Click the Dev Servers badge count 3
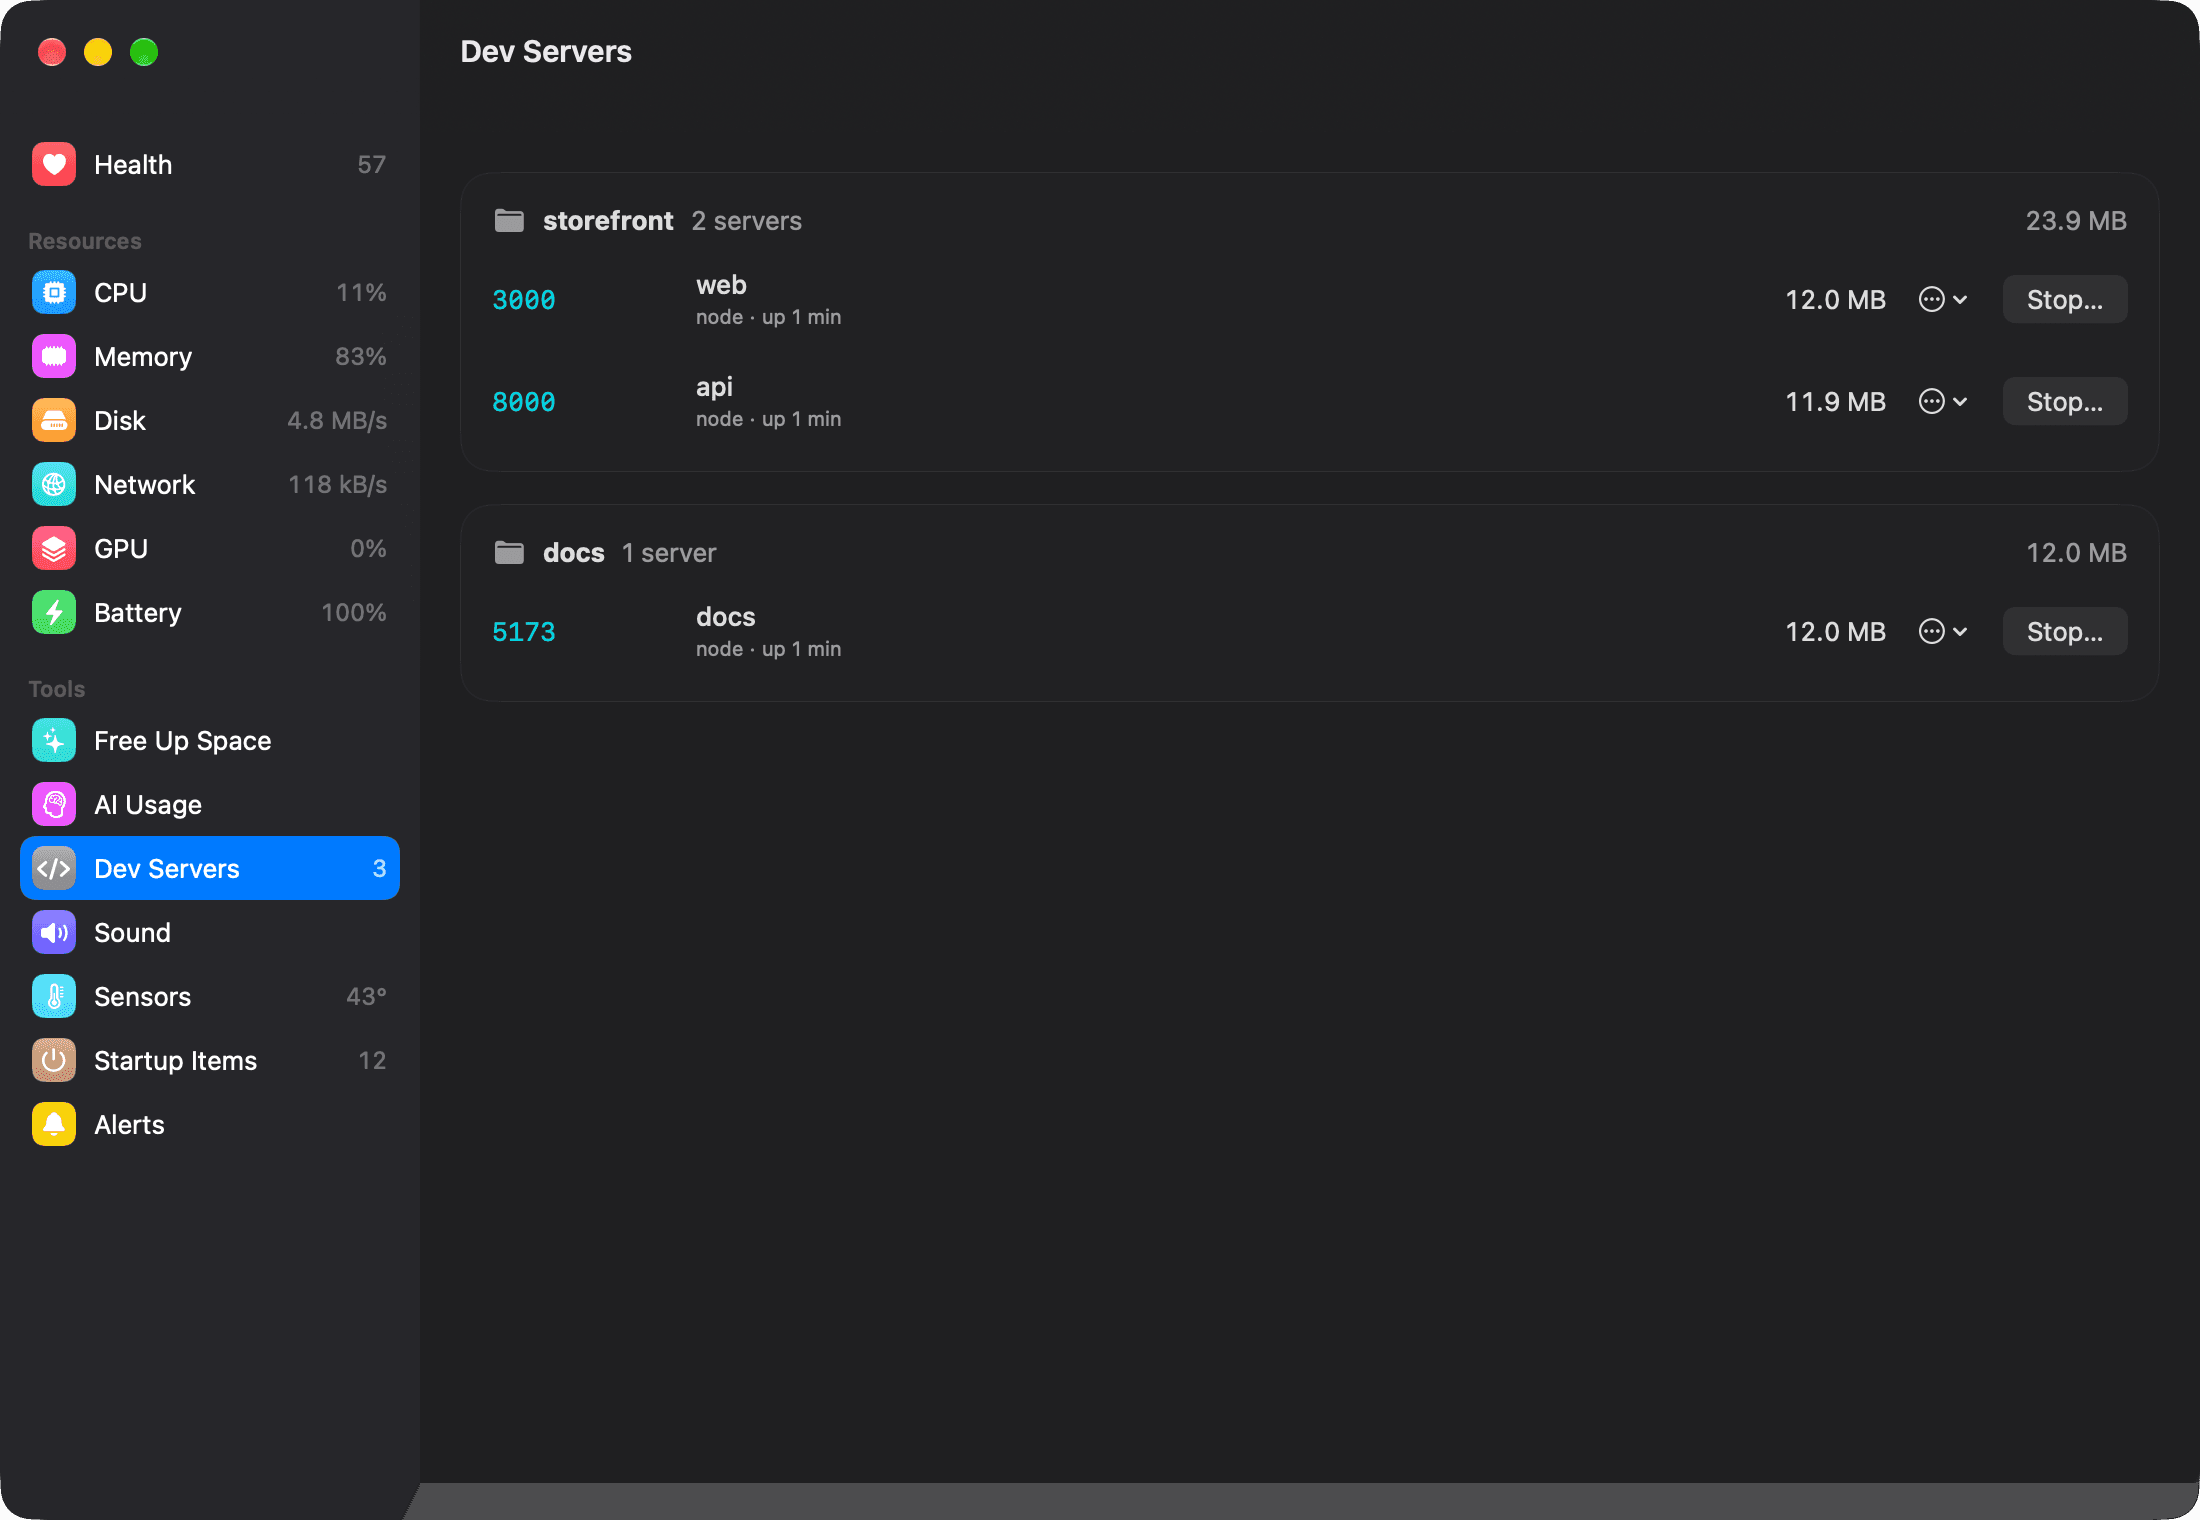The width and height of the screenshot is (2200, 1520). coord(379,868)
